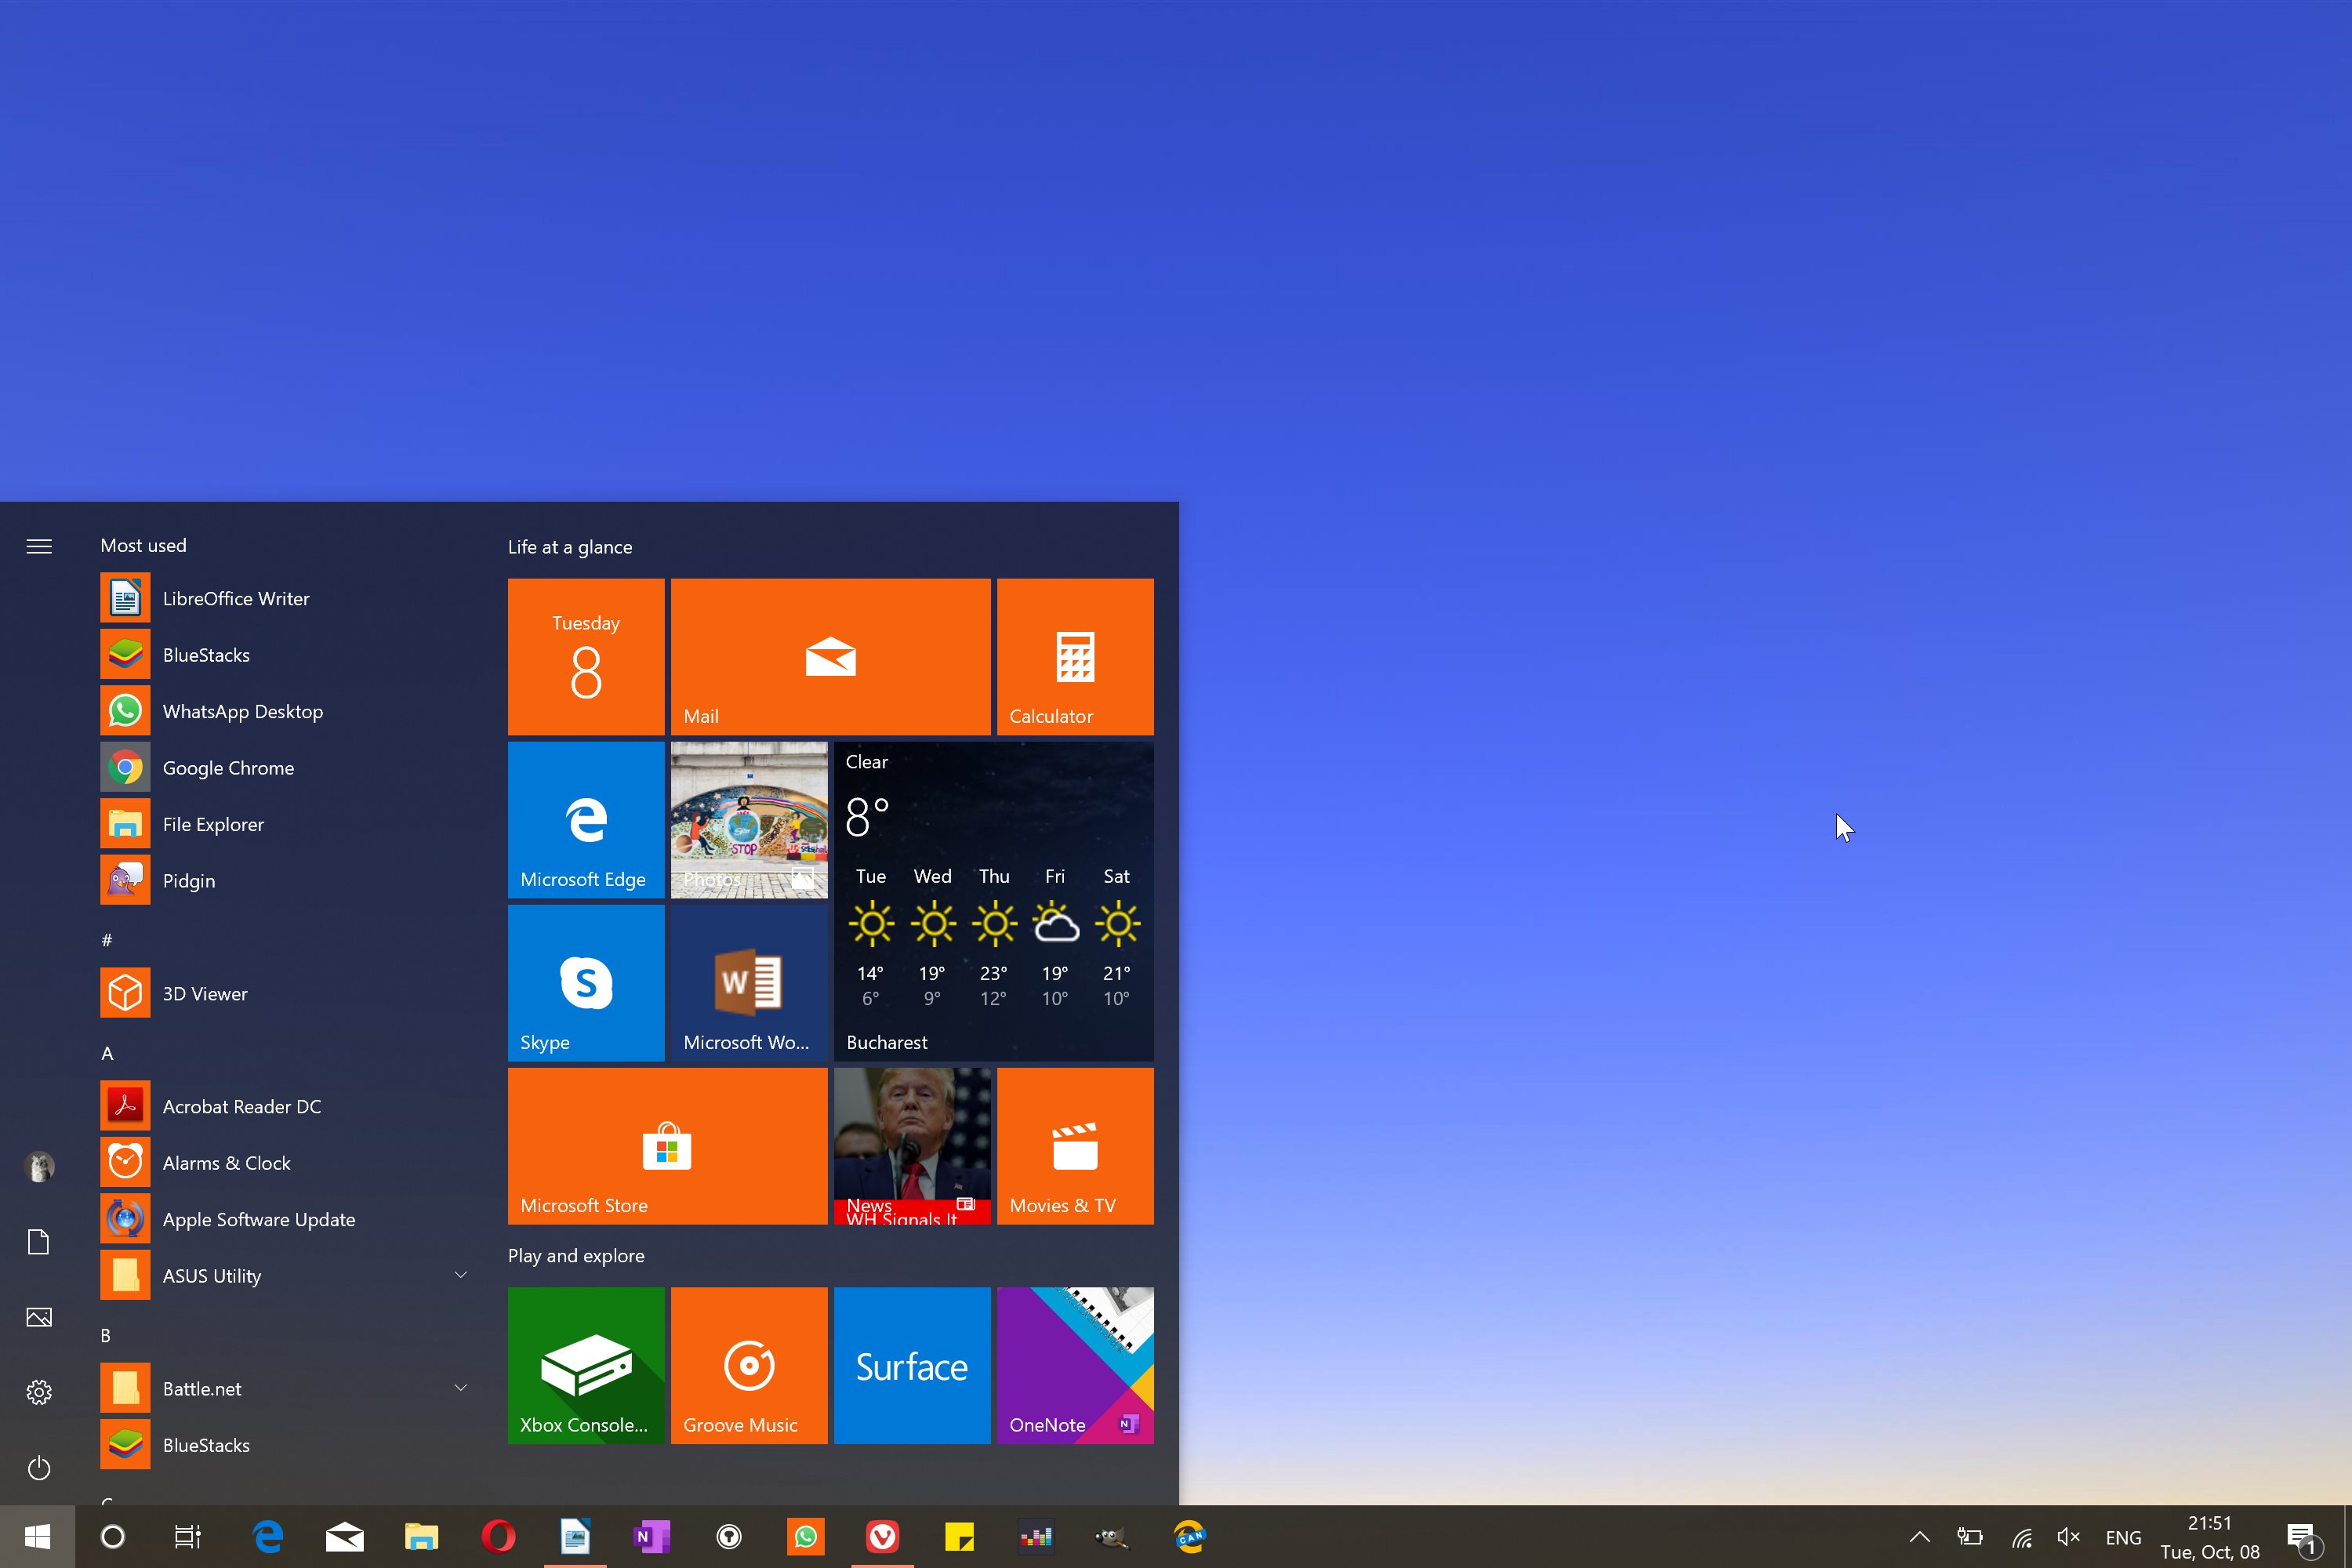2352x1568 pixels.
Task: Open the OneNote tile
Action: click(1075, 1365)
